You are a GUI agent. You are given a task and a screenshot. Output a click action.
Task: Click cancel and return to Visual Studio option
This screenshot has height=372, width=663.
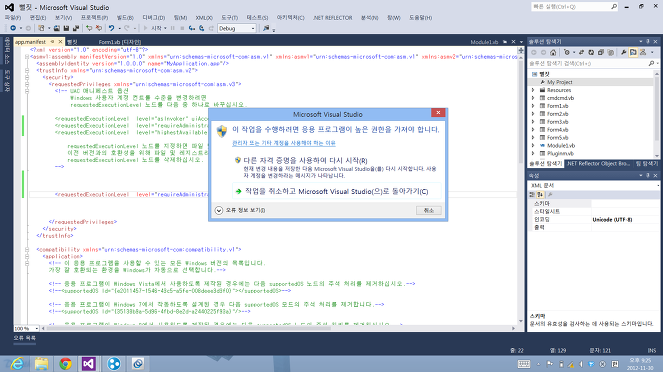[337, 191]
